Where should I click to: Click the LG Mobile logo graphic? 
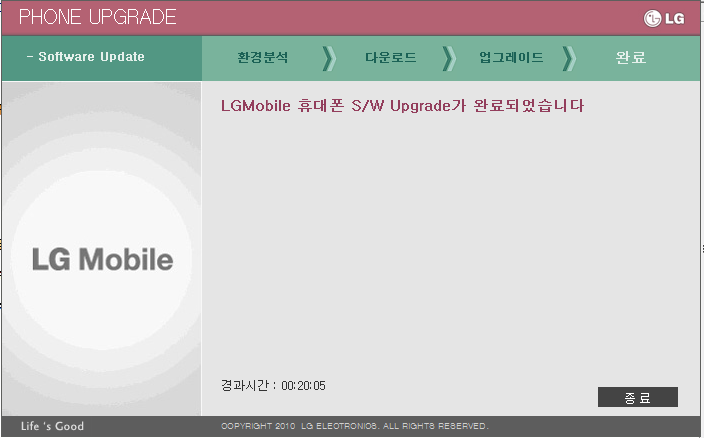click(102, 259)
